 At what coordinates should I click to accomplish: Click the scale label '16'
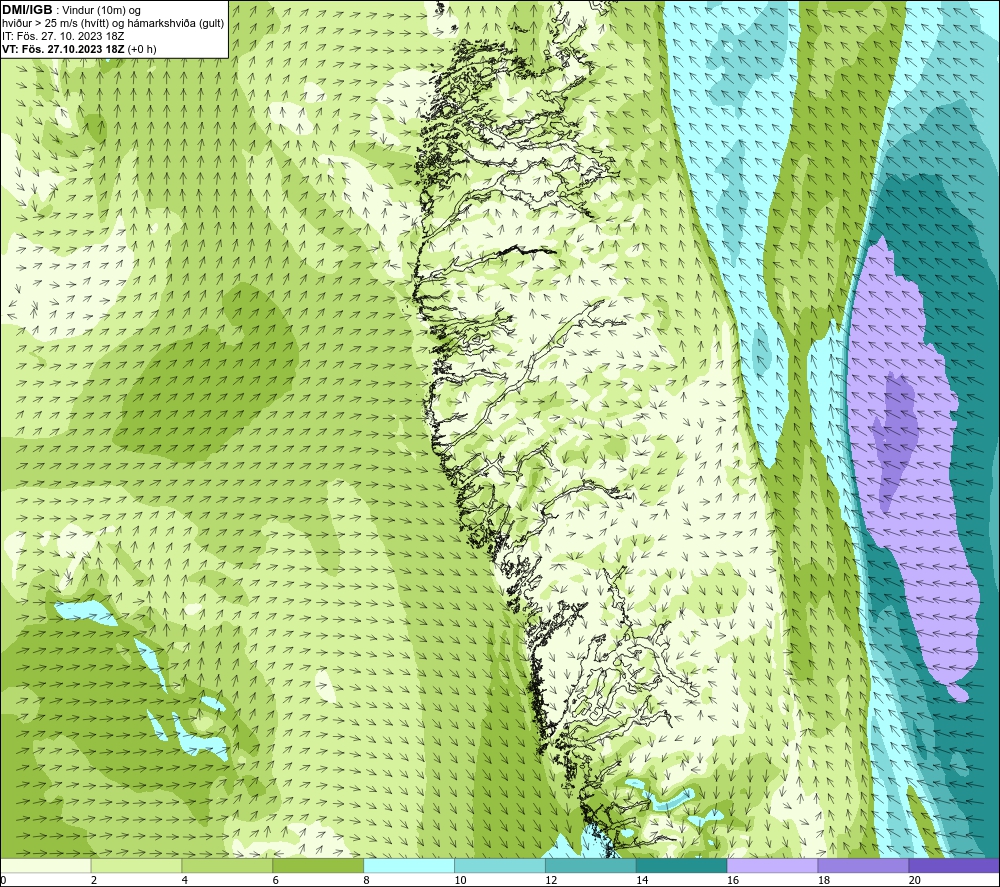[733, 881]
